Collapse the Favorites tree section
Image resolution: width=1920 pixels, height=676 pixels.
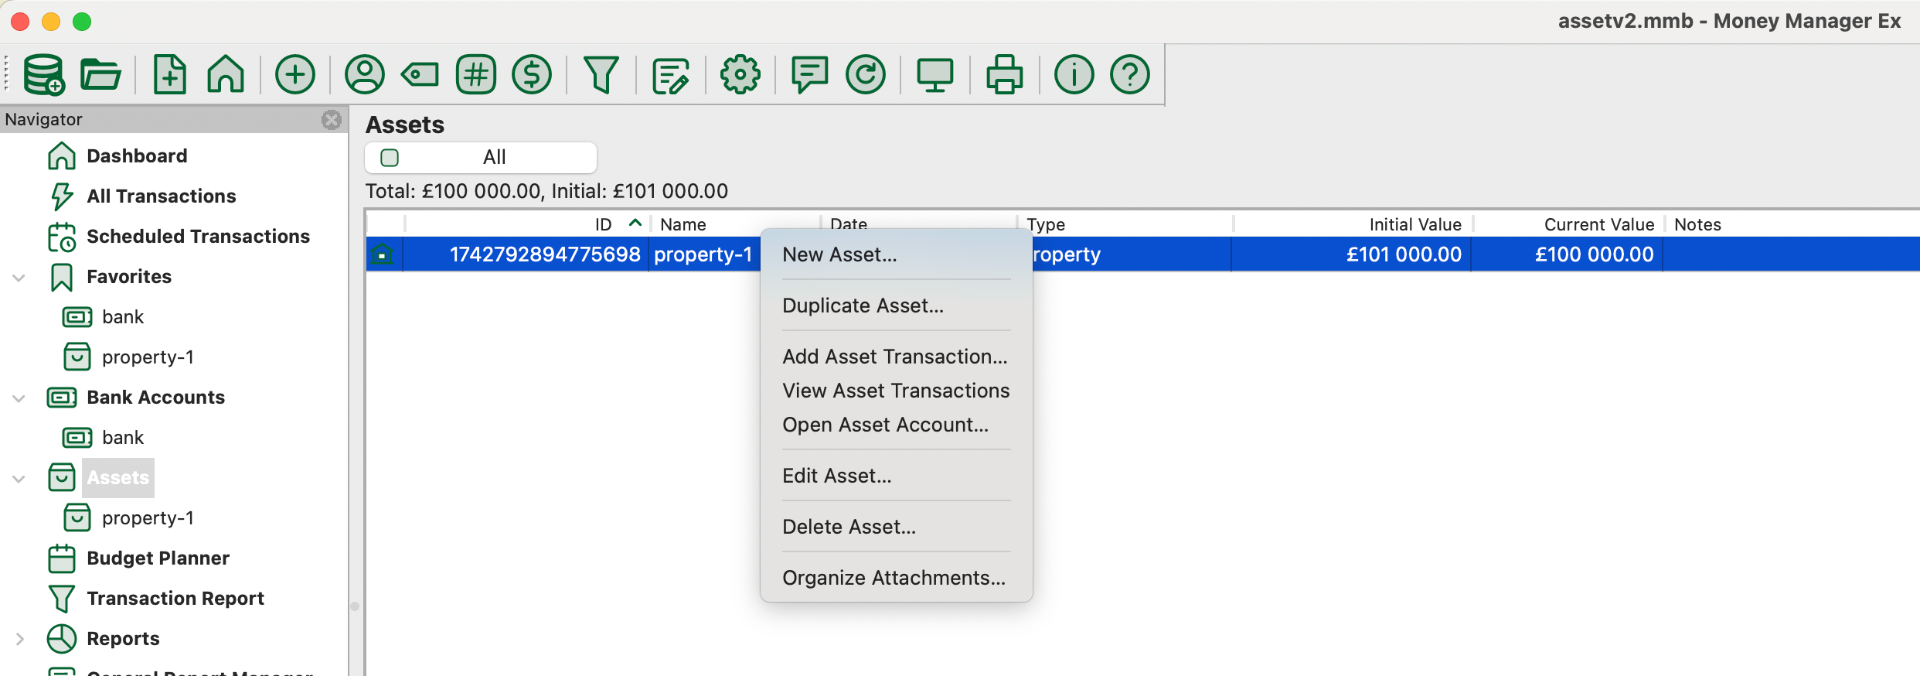pyautogui.click(x=19, y=277)
